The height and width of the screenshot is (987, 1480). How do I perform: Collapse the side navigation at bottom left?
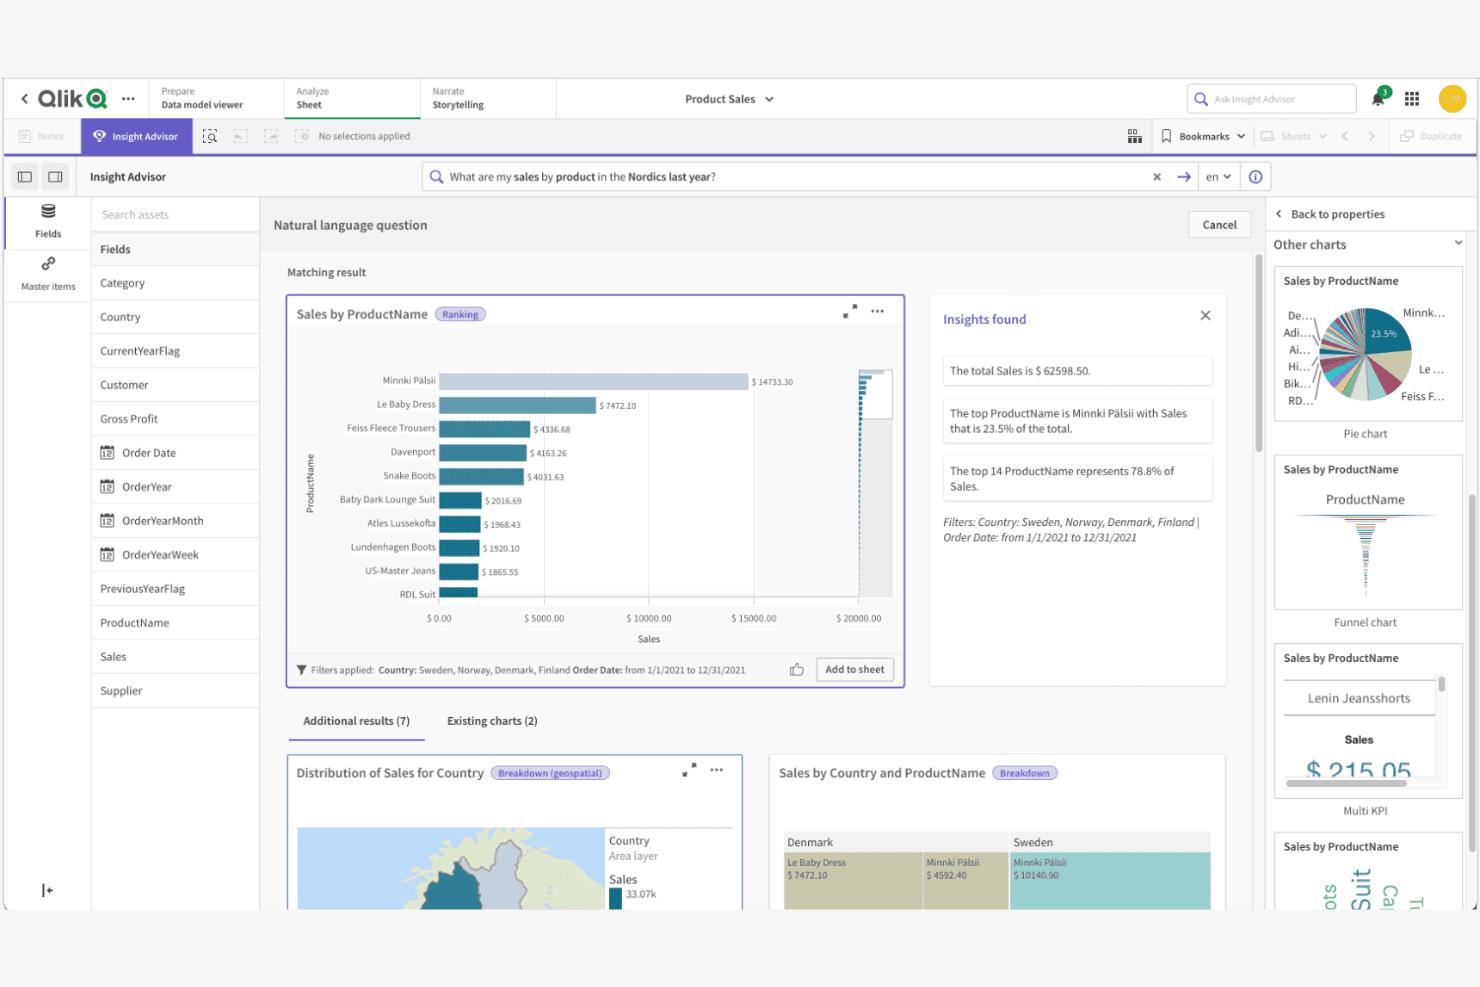47,890
